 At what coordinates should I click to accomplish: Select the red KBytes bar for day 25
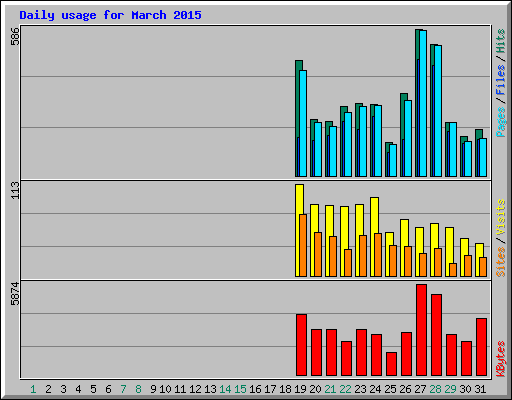(391, 364)
